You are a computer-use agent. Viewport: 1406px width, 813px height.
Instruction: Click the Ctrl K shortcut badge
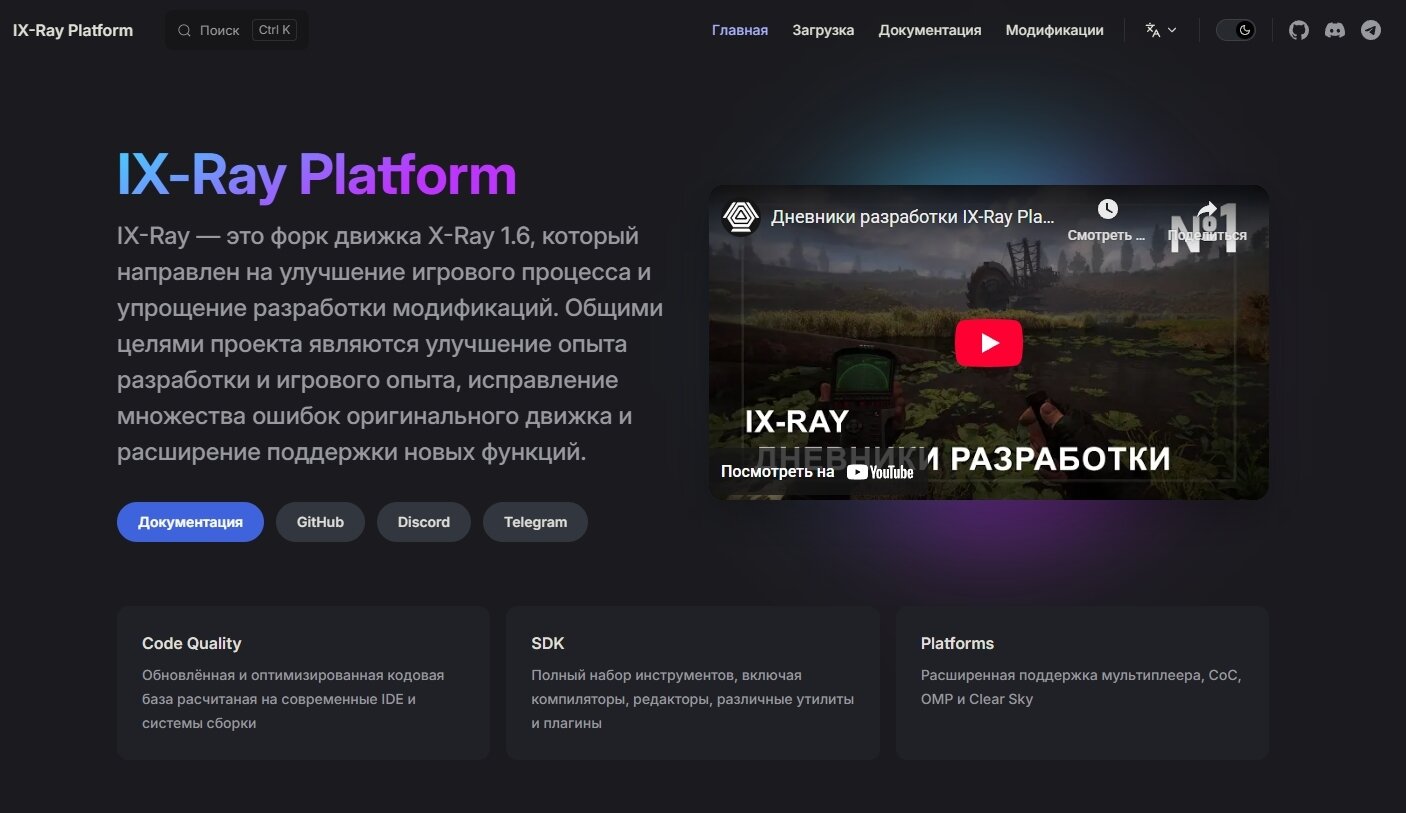[x=275, y=30]
